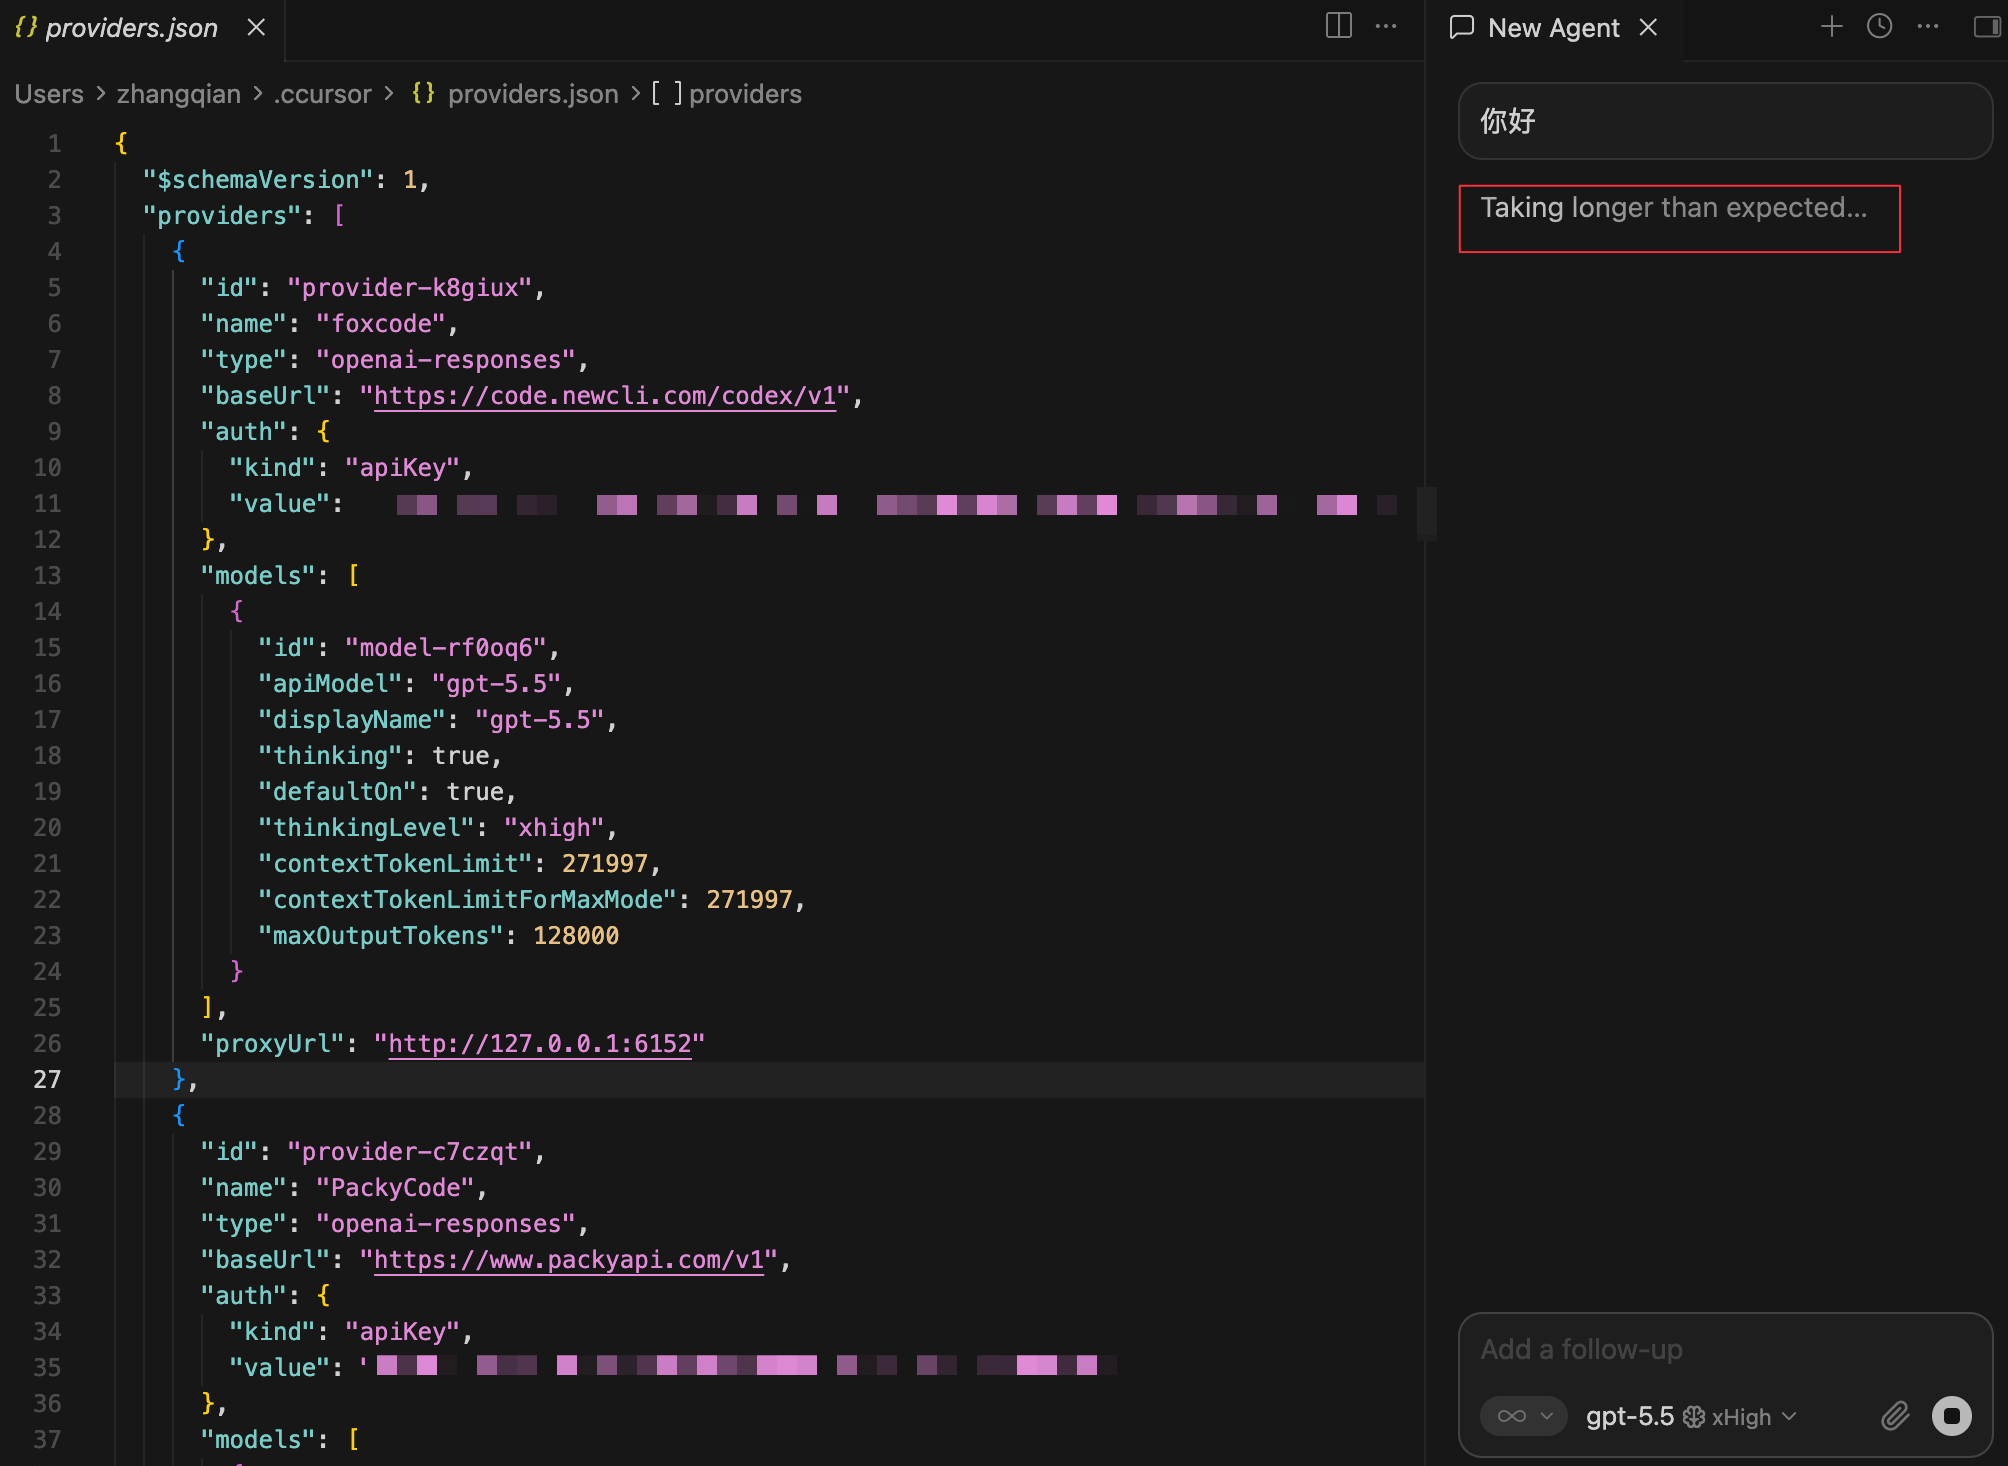Open the zhangqian breadcrumb folder
The width and height of the screenshot is (2008, 1466).
pyautogui.click(x=179, y=94)
